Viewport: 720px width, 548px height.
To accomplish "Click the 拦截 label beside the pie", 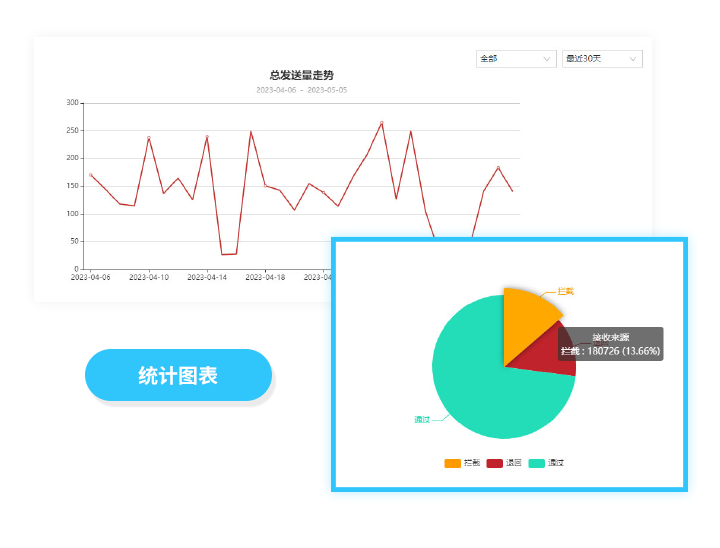I will point(566,291).
